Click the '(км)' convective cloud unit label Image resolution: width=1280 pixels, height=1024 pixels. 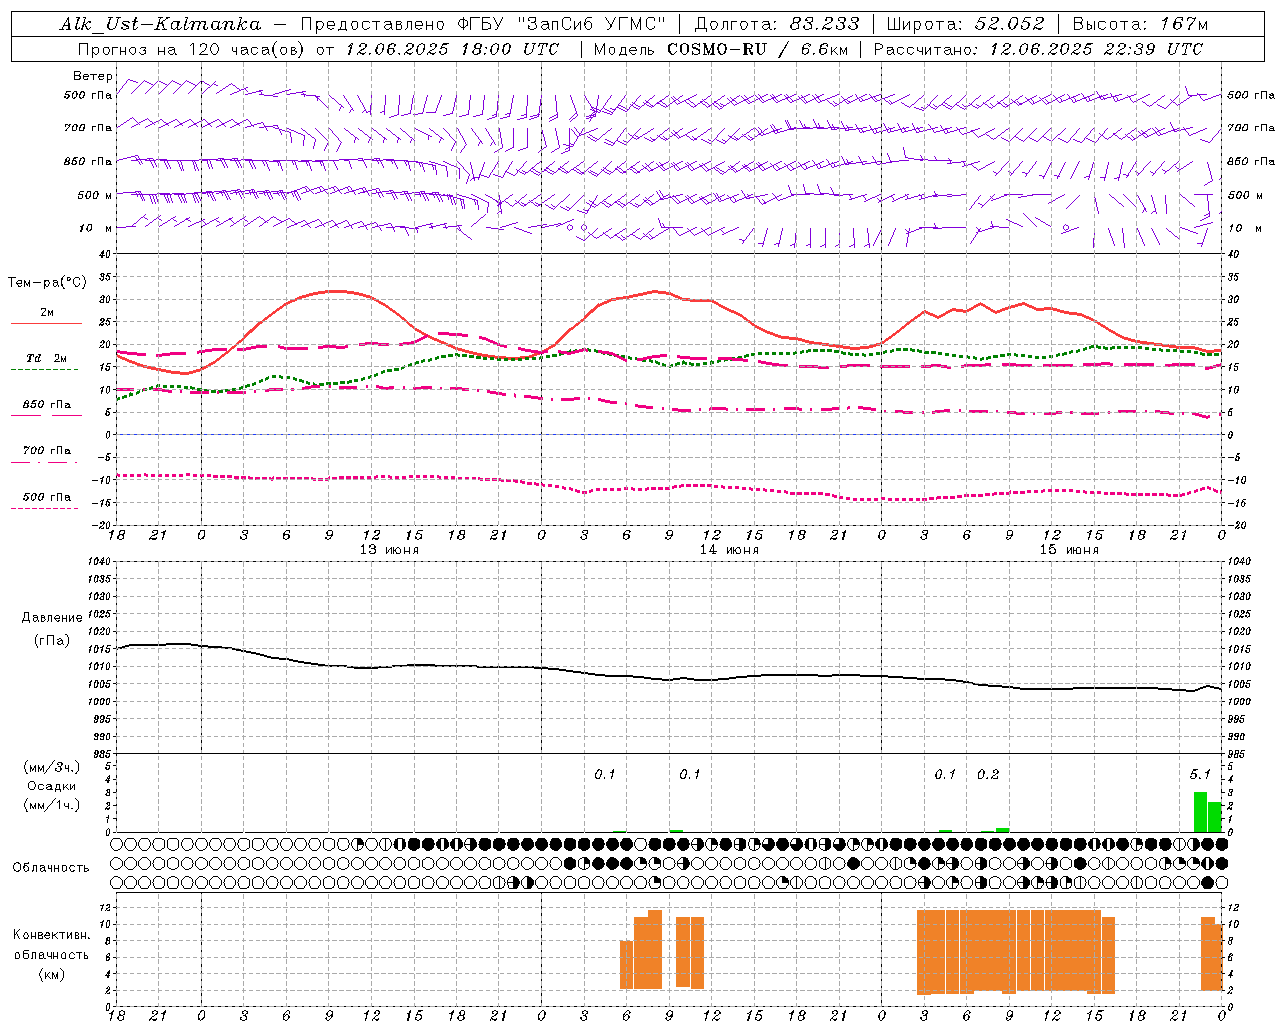pos(51,974)
